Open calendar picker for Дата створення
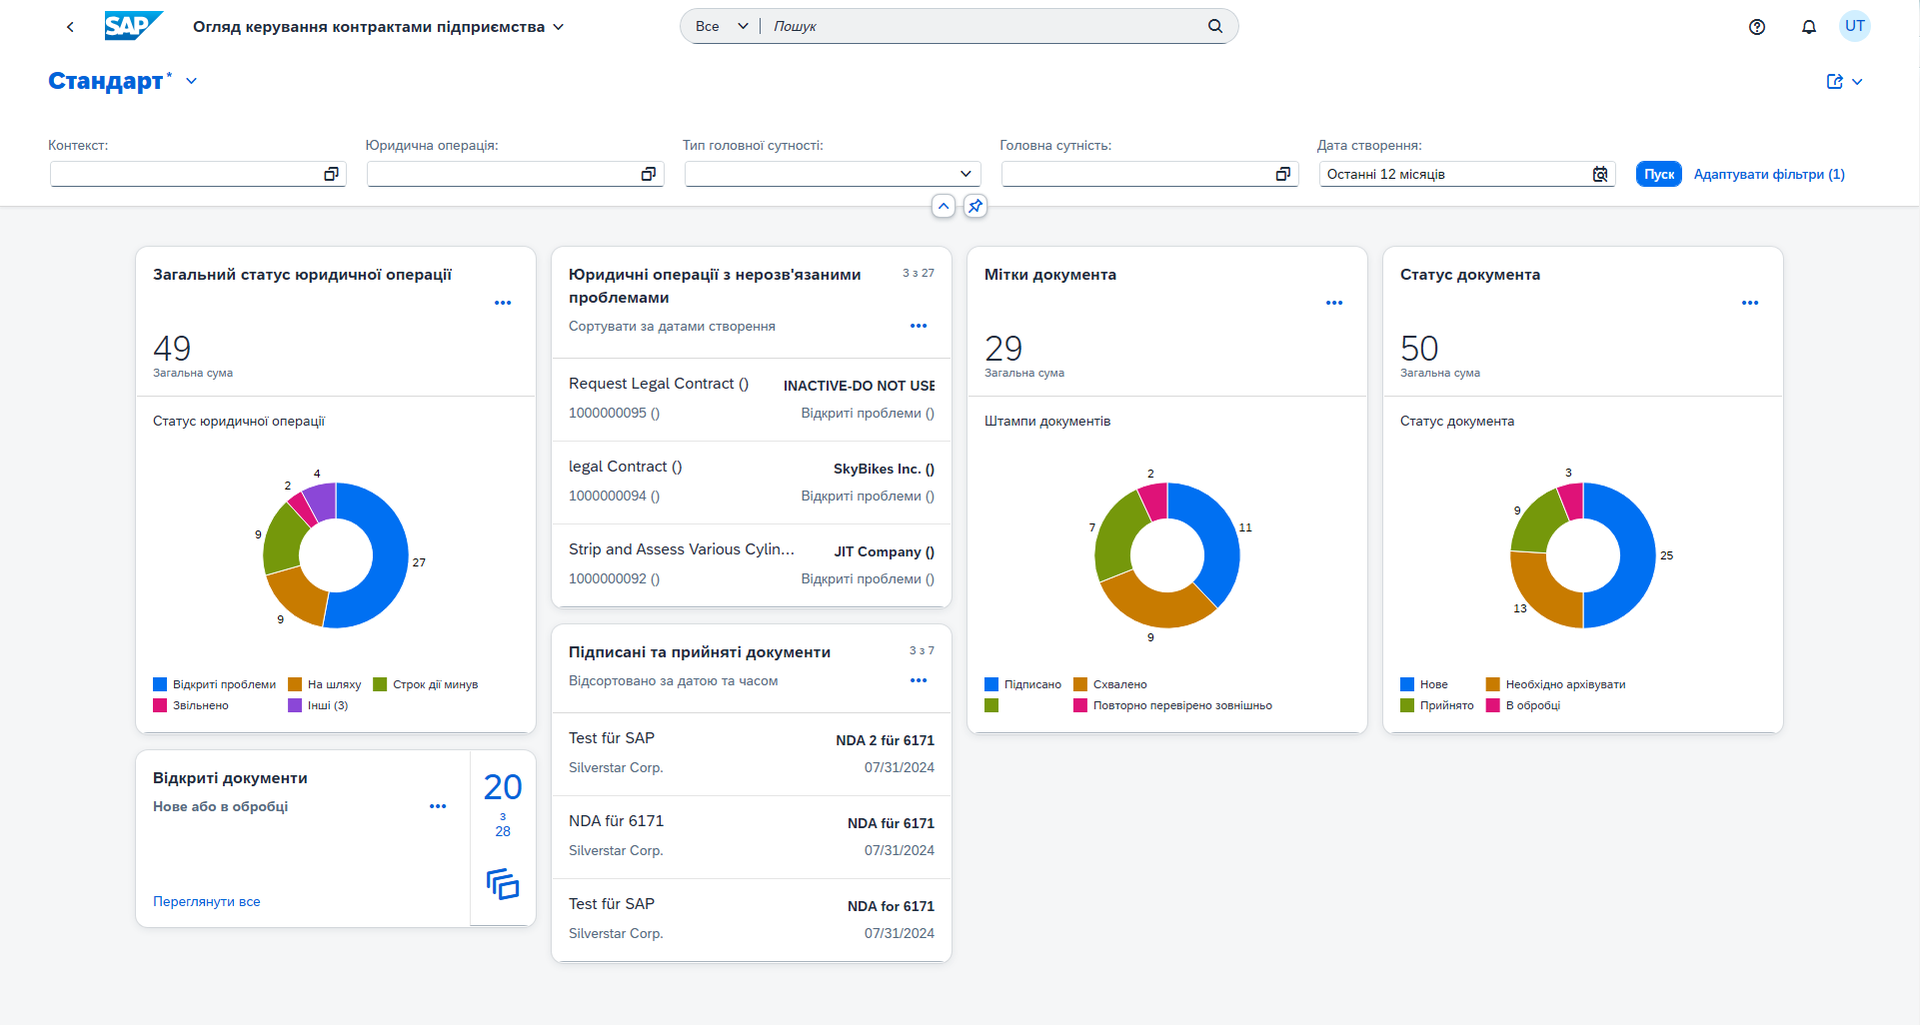The height and width of the screenshot is (1025, 1920). 1600,174
